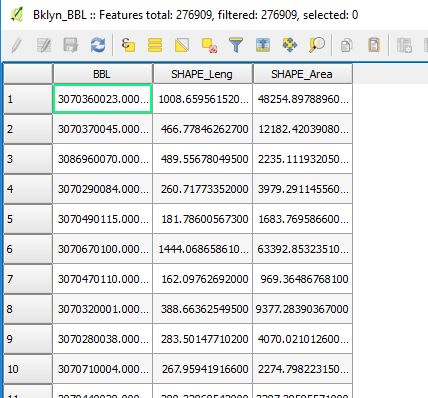Click BBL cell 3070670100.000…

click(103, 249)
